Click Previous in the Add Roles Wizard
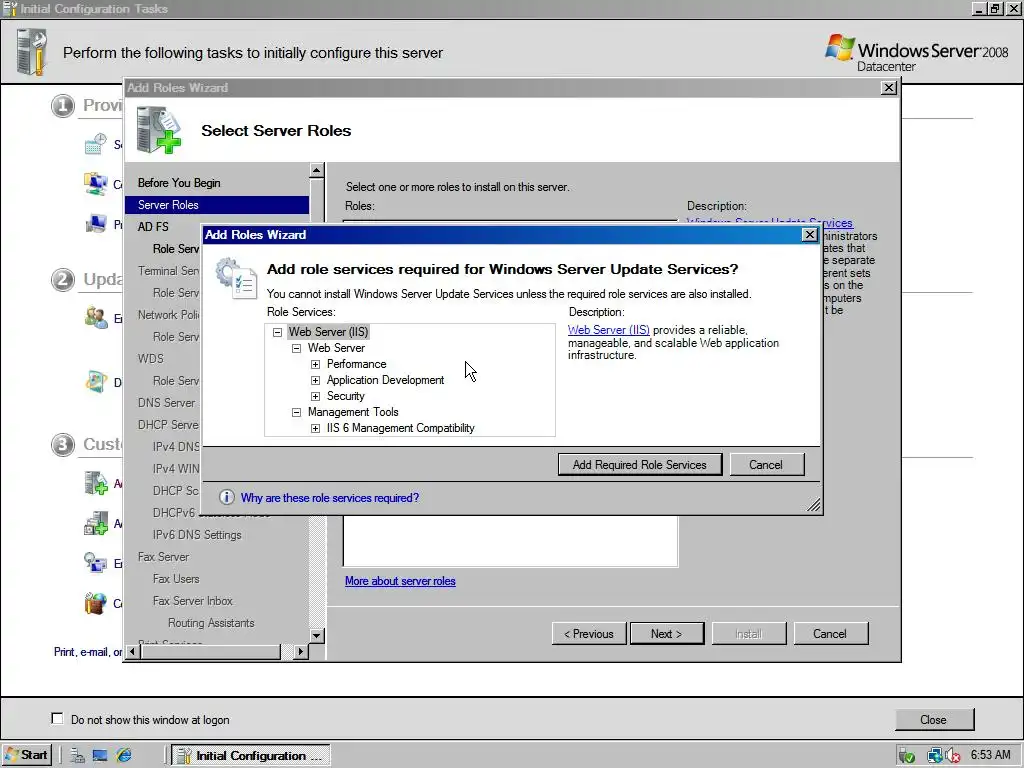 [589, 633]
